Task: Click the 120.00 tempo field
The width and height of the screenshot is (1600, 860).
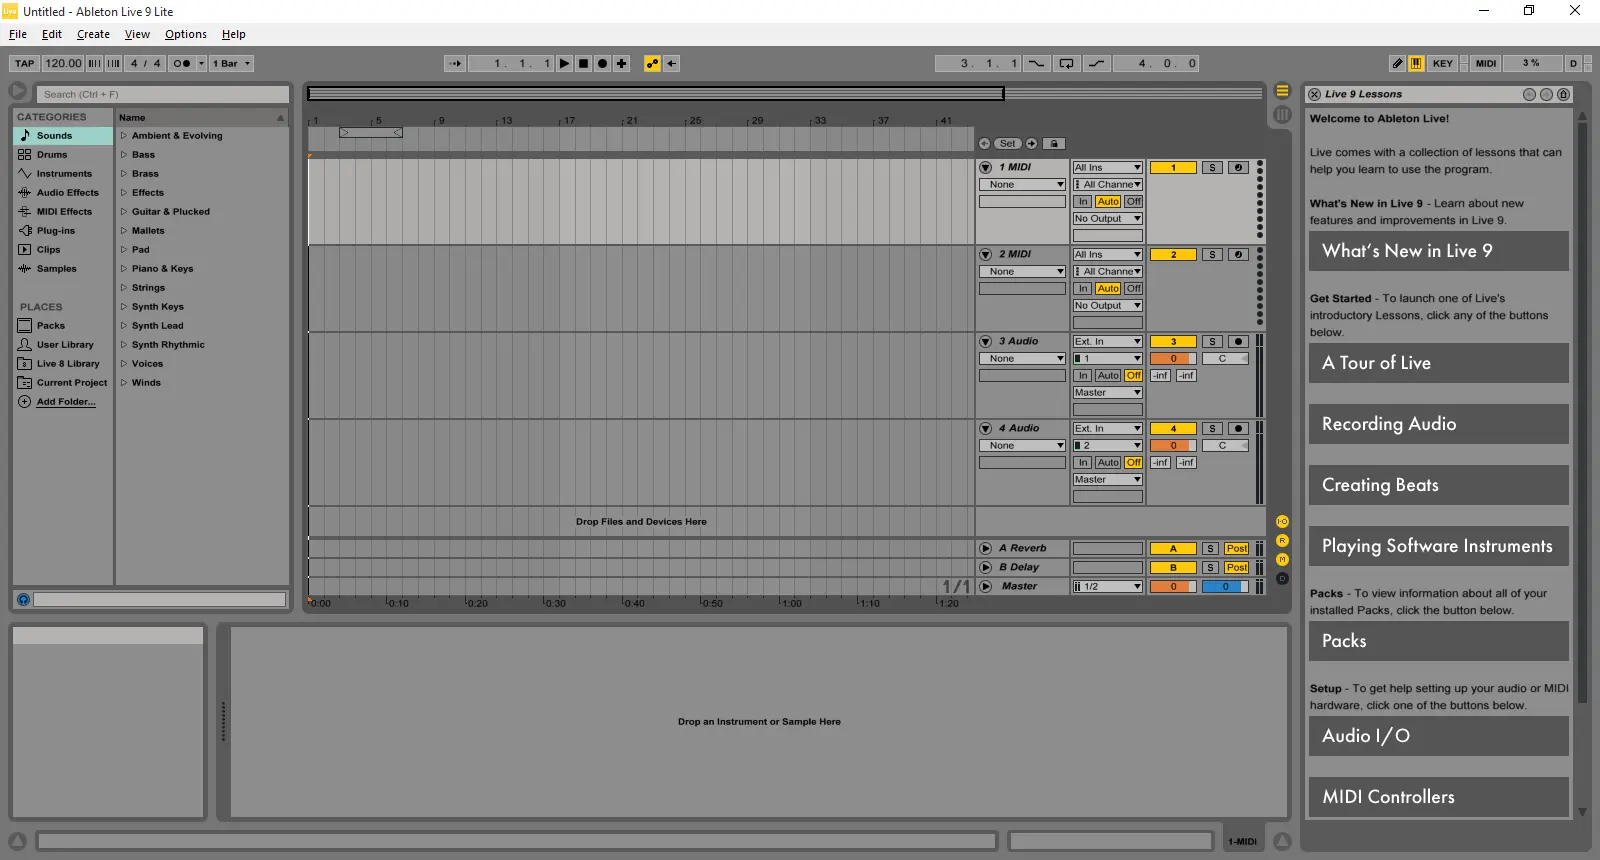Action: (x=63, y=63)
